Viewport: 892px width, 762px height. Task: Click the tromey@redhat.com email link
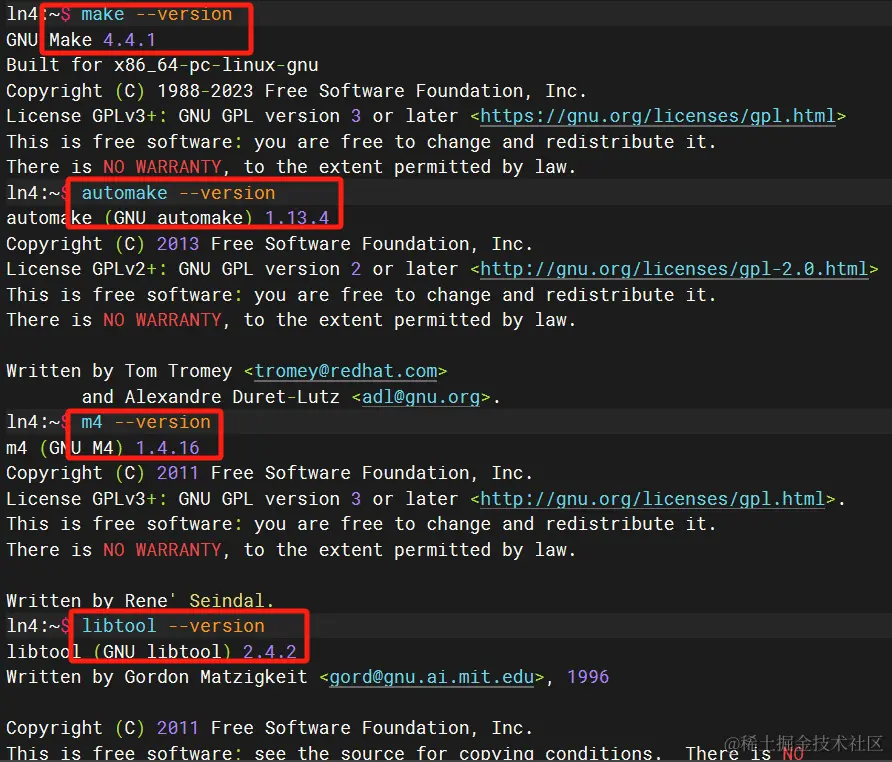(x=346, y=371)
